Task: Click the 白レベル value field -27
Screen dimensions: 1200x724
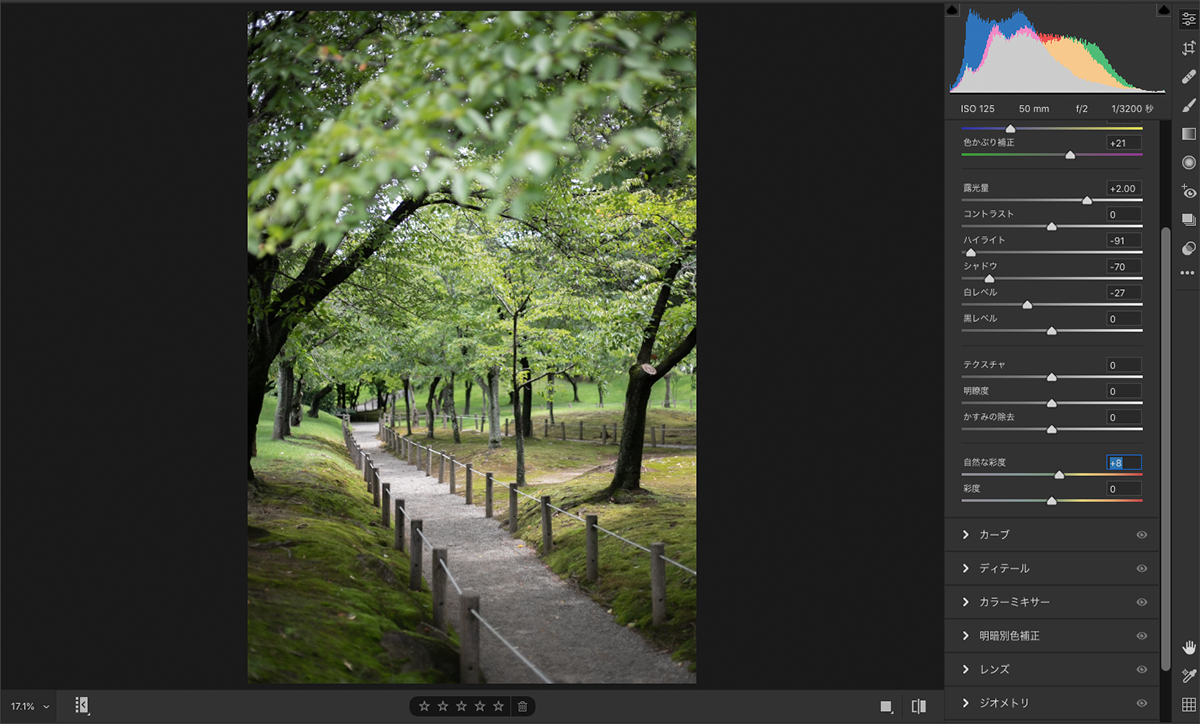Action: 1124,292
